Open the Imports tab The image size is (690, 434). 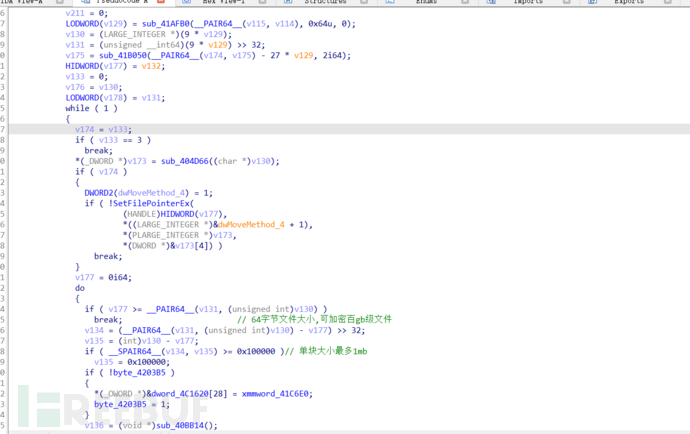point(528,3)
